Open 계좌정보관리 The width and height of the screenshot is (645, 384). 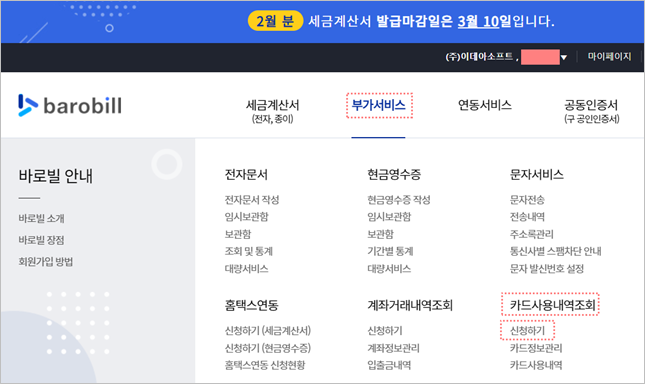point(393,348)
